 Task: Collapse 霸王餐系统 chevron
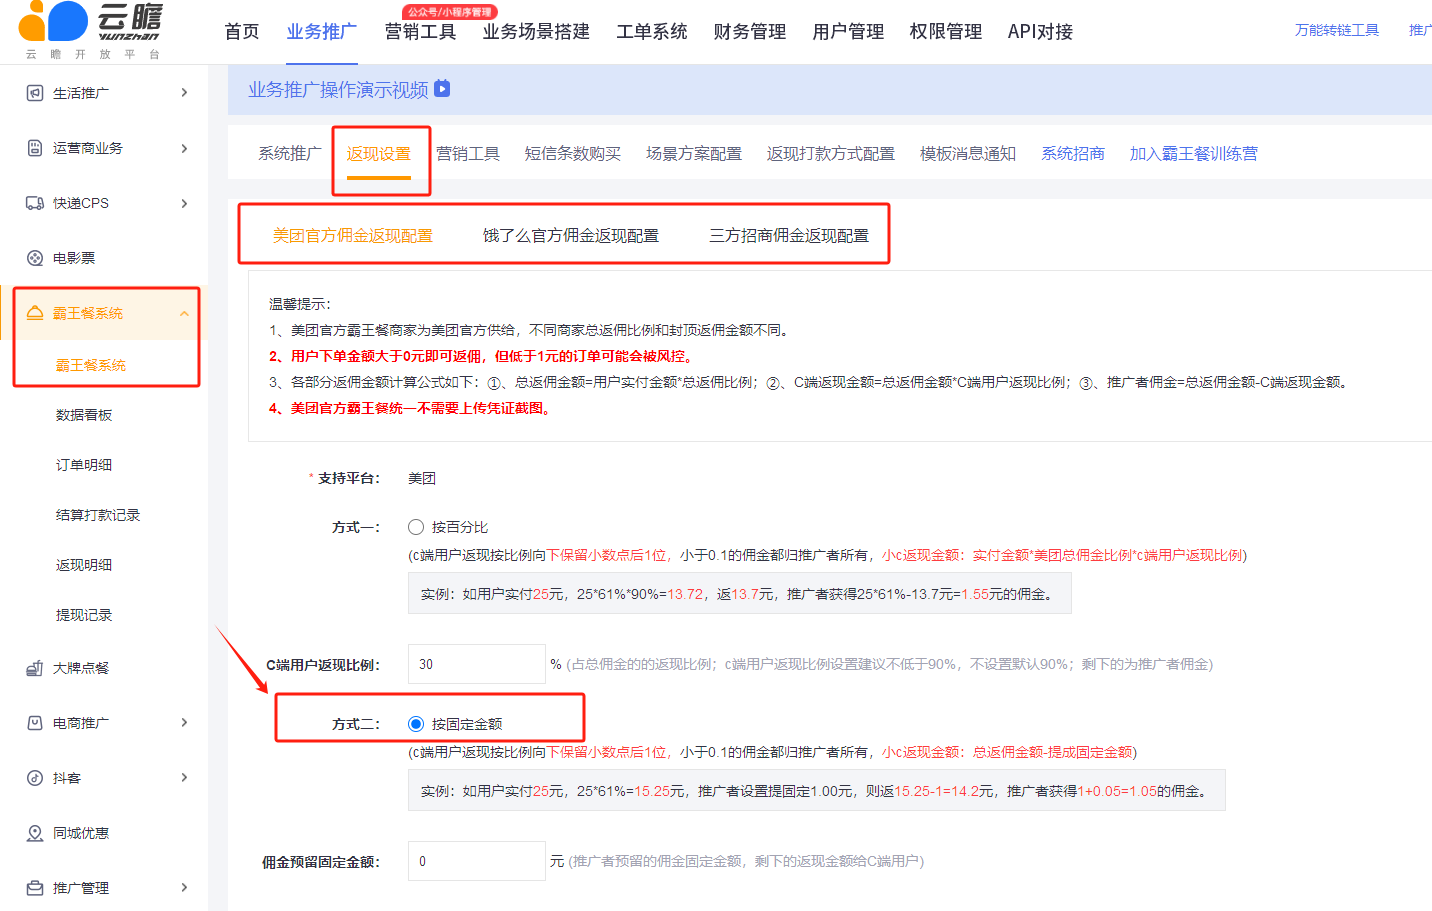pos(184,313)
